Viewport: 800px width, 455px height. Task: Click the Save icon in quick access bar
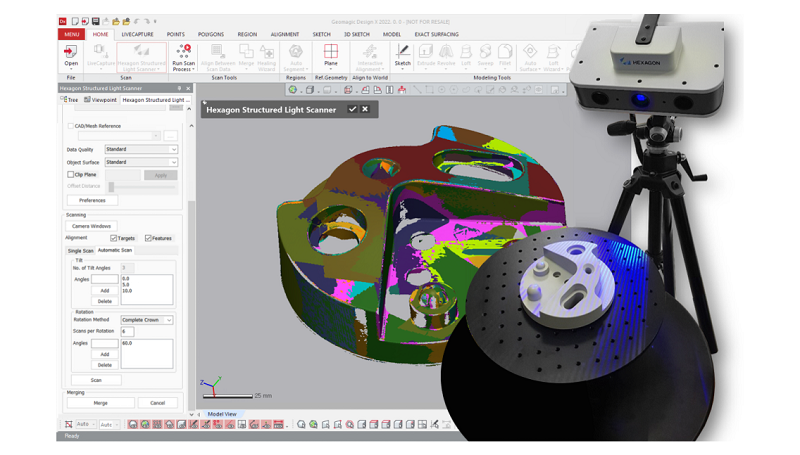pos(95,21)
